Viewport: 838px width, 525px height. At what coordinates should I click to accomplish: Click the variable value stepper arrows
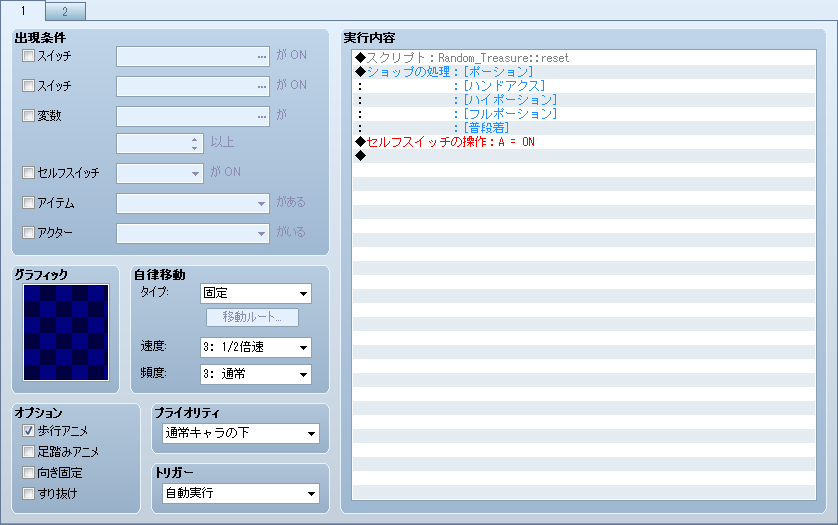click(x=195, y=143)
